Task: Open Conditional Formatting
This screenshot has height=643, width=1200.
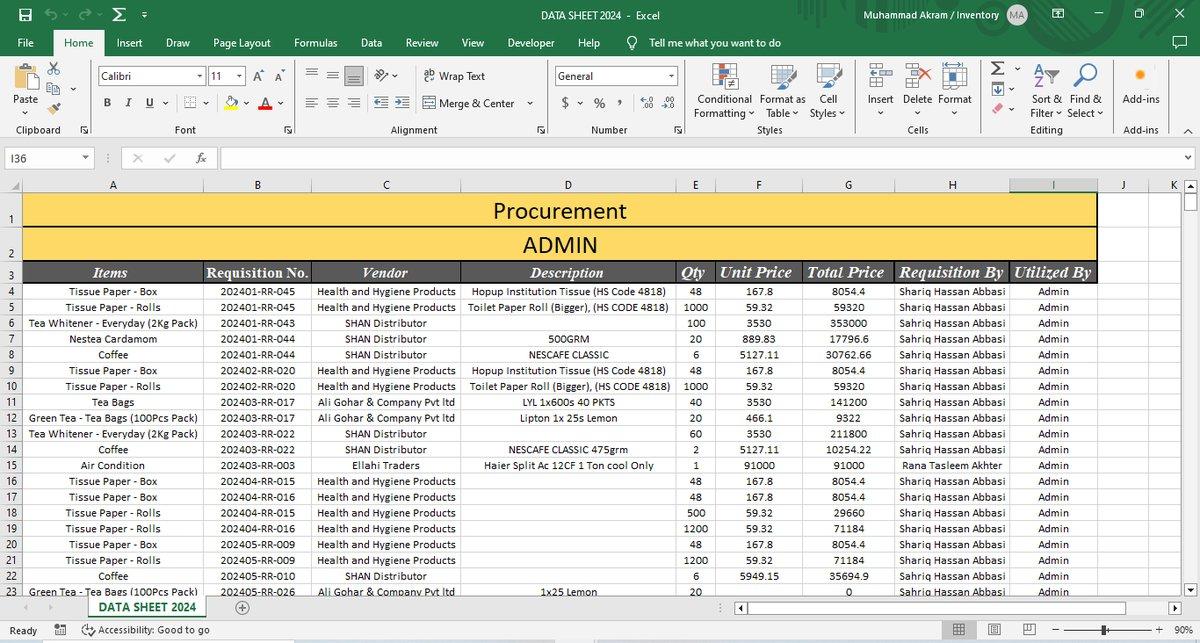Action: tap(724, 91)
